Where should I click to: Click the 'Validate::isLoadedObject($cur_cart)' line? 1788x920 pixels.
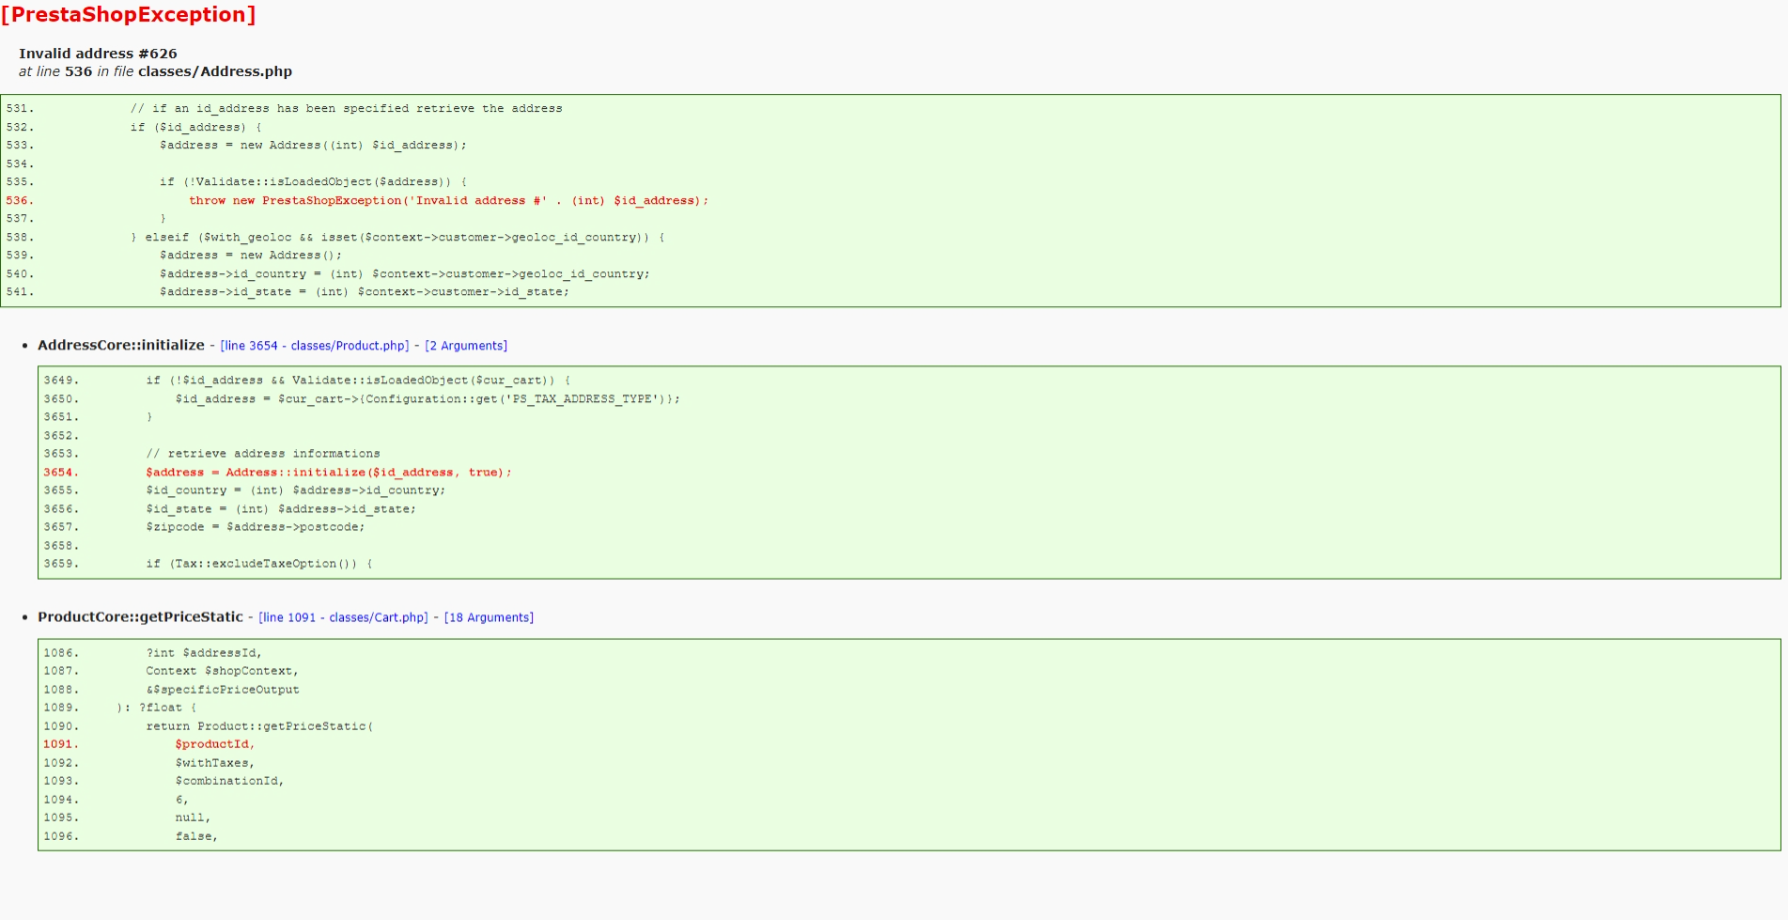359,381
